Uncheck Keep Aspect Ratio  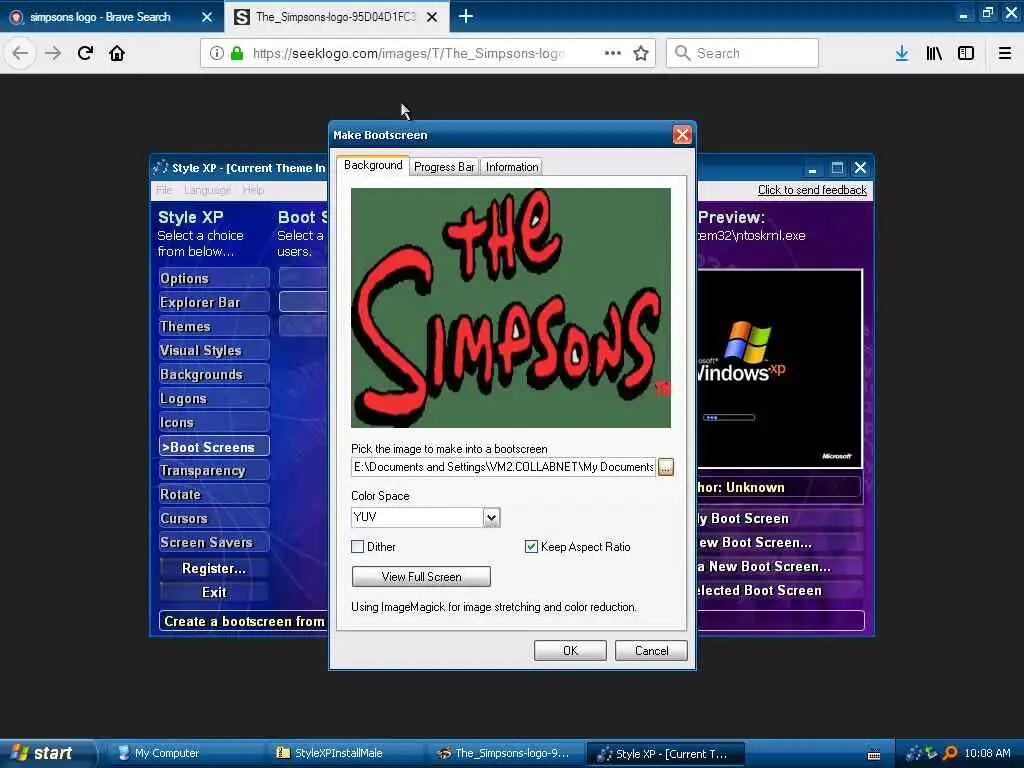[x=531, y=547]
